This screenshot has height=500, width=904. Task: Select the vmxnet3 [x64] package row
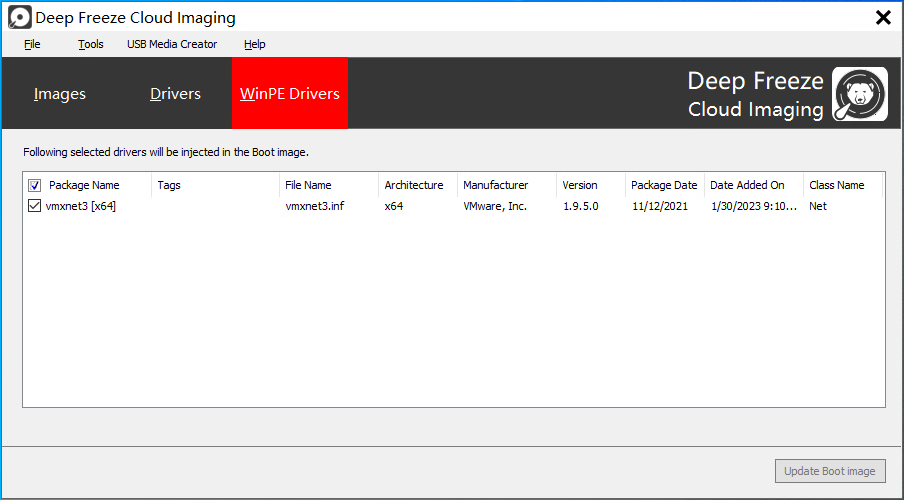(x=453, y=206)
